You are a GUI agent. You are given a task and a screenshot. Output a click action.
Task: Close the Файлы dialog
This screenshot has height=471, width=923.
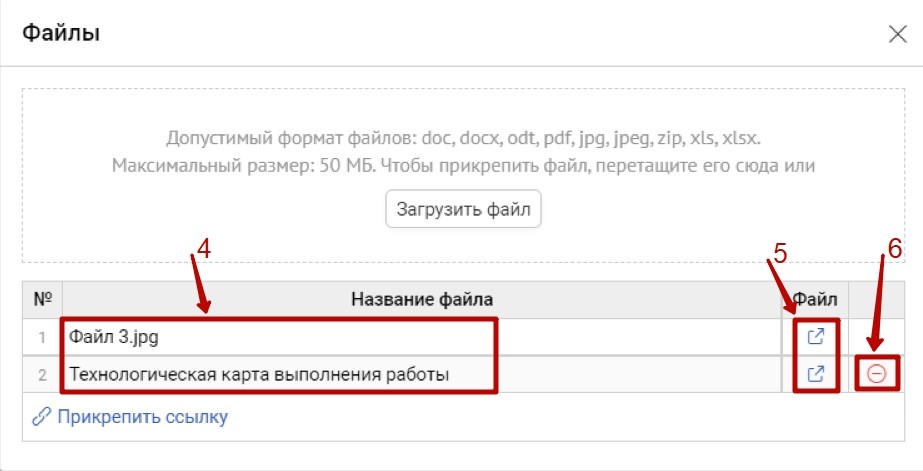(x=897, y=34)
